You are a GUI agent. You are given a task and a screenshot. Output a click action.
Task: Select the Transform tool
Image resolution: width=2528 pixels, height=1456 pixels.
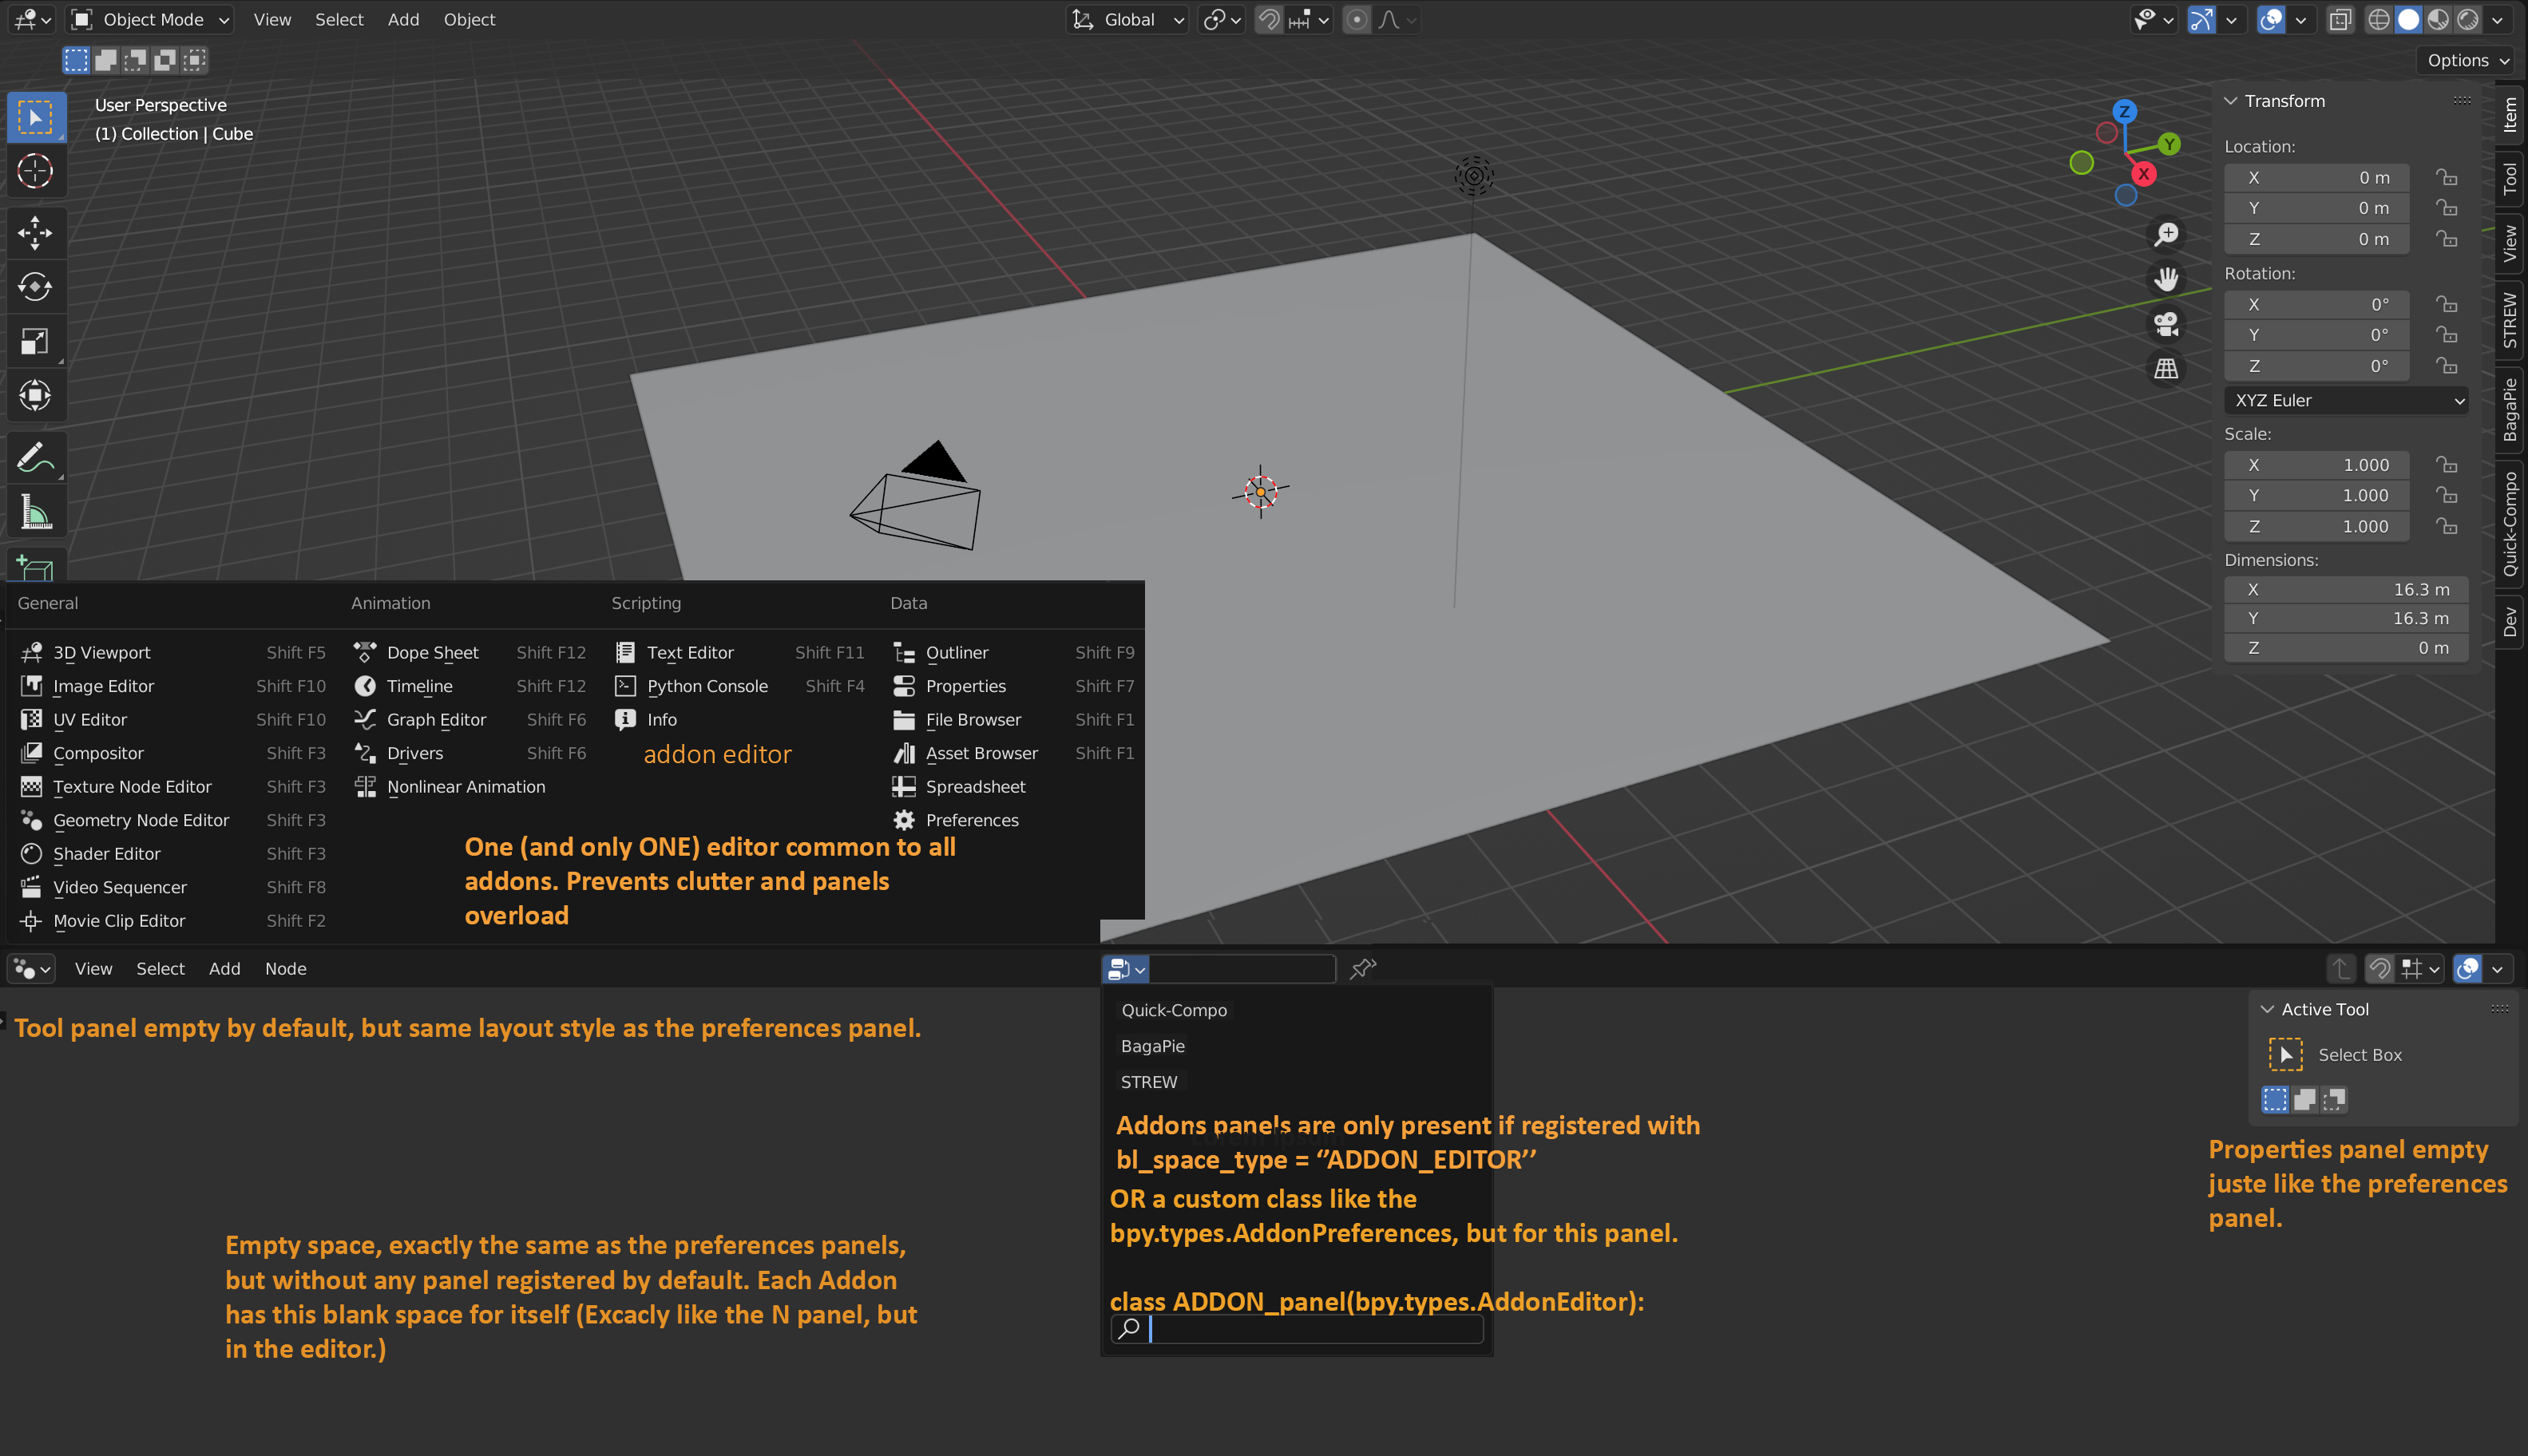[36, 395]
